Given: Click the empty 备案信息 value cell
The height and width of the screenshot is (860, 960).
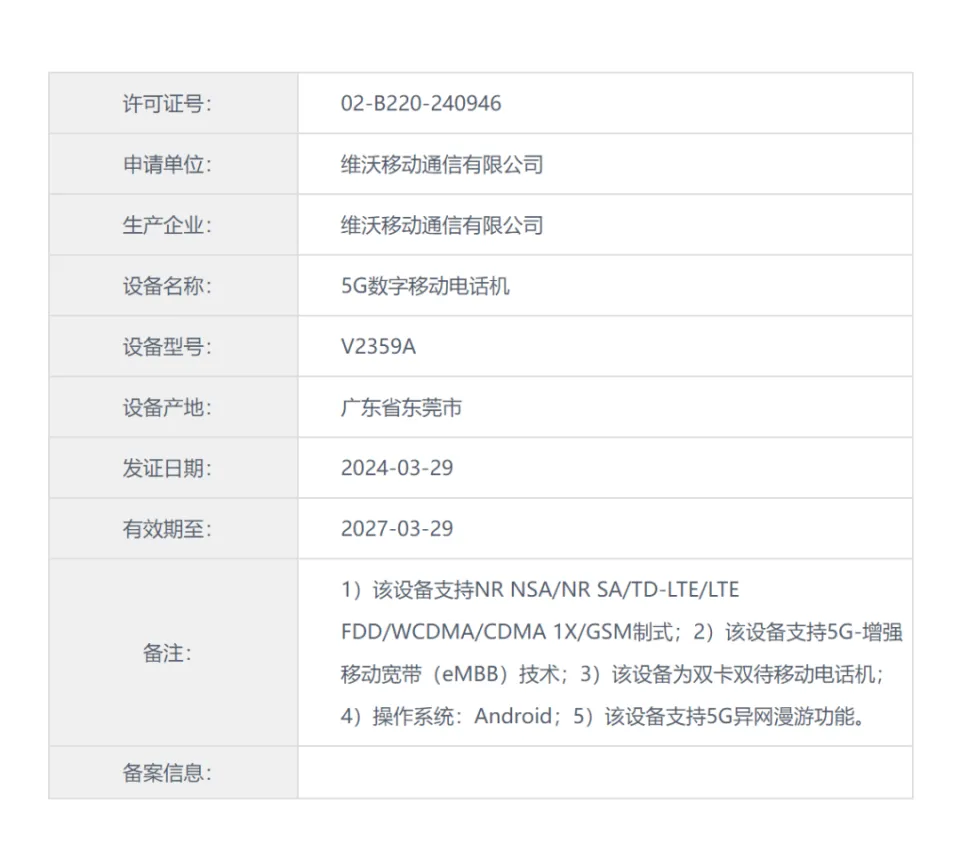Looking at the screenshot, I should [x=604, y=773].
